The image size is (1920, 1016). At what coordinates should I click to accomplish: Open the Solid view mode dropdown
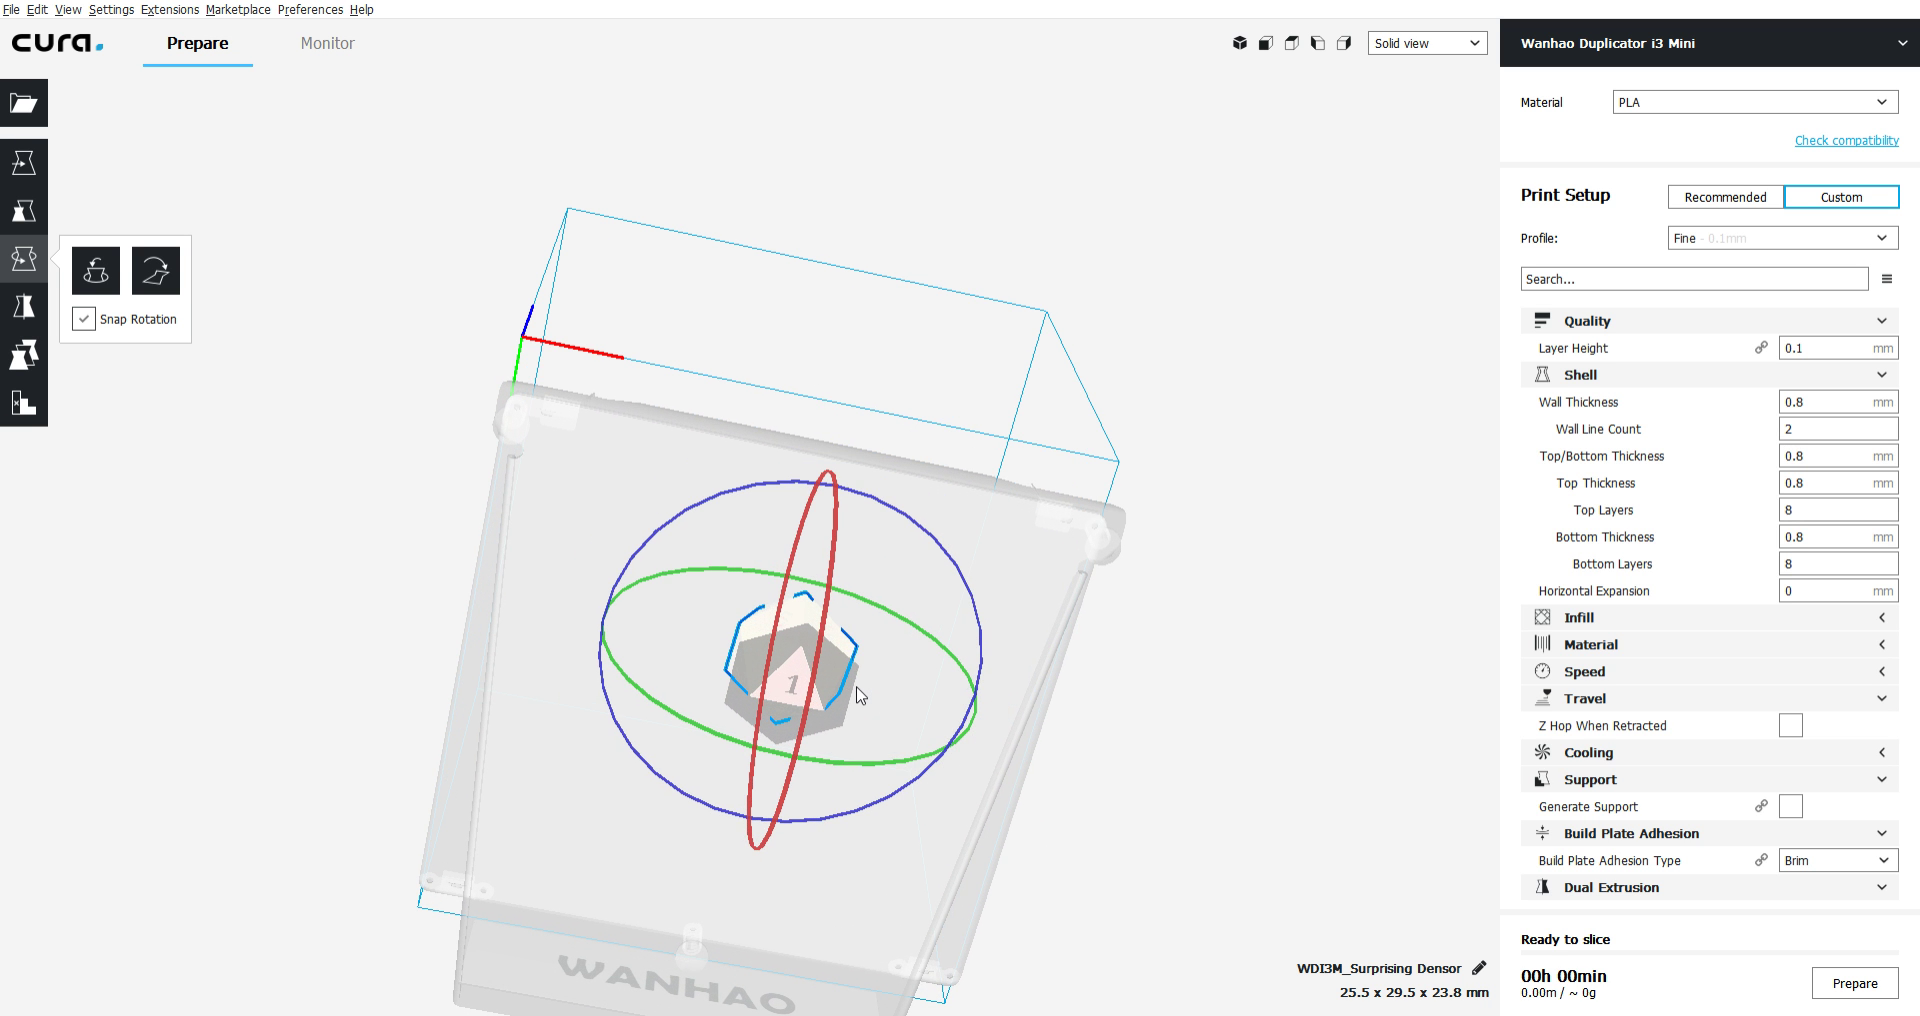1427,43
